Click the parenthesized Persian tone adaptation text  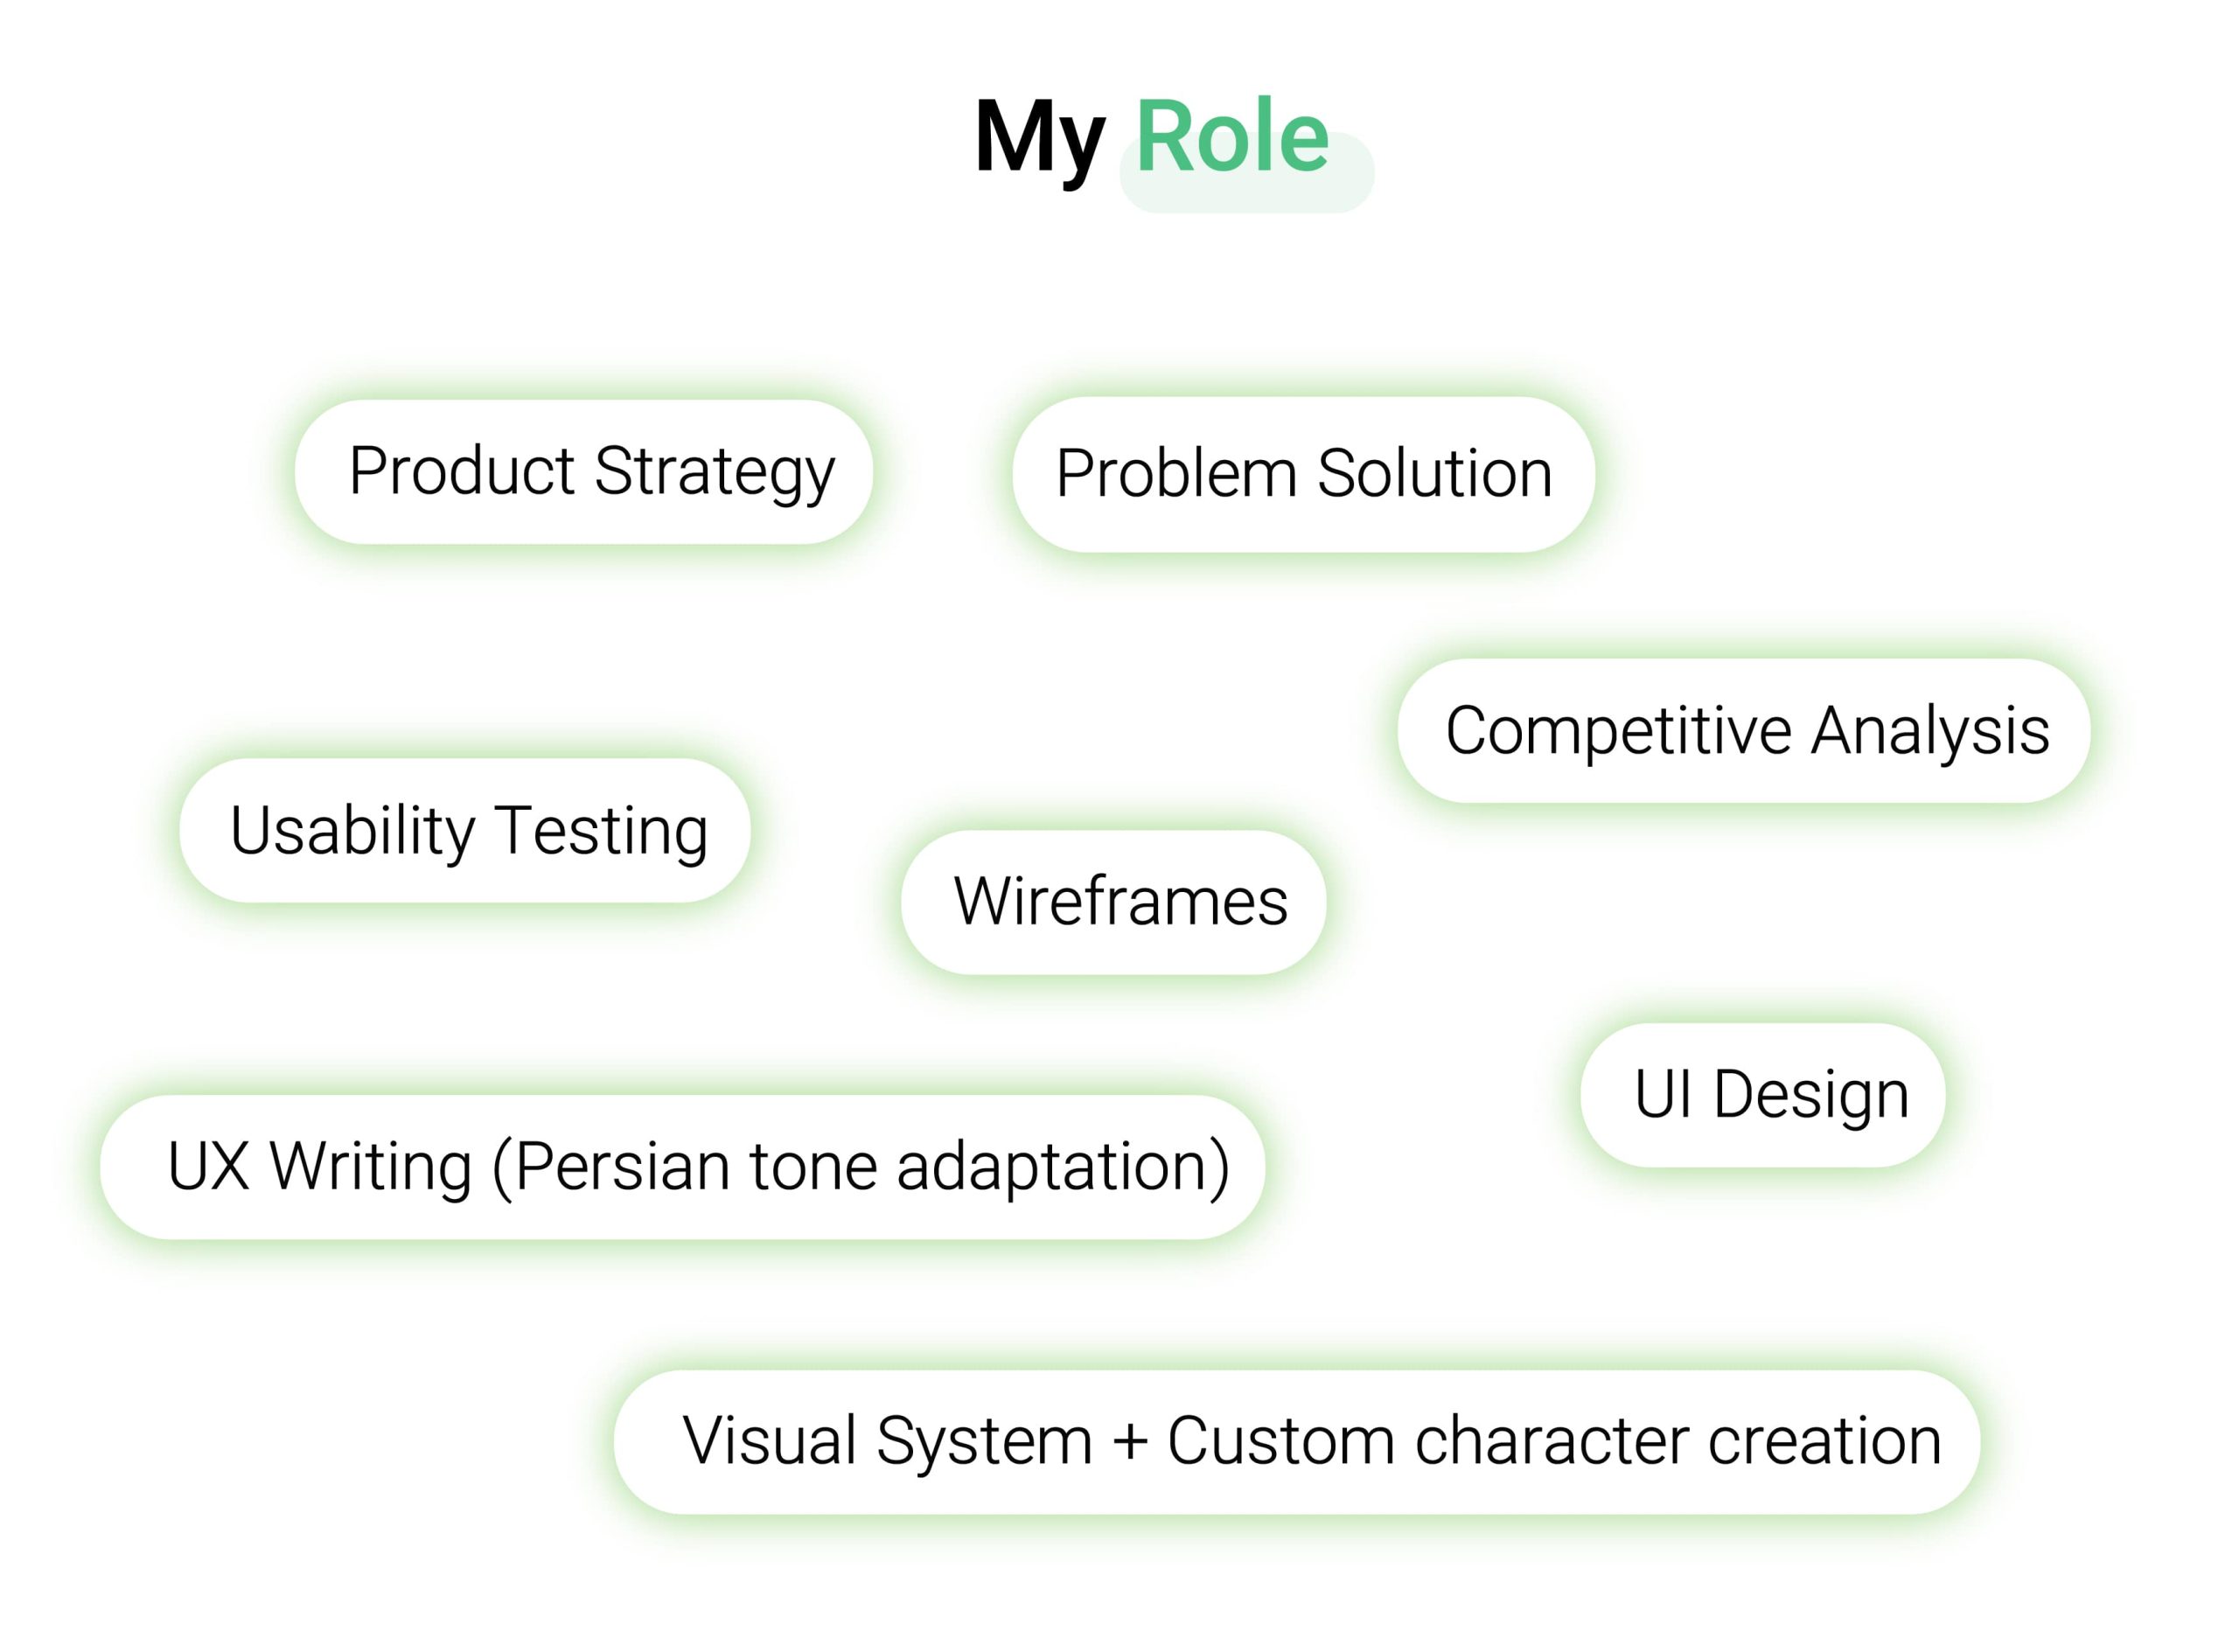[861, 1168]
